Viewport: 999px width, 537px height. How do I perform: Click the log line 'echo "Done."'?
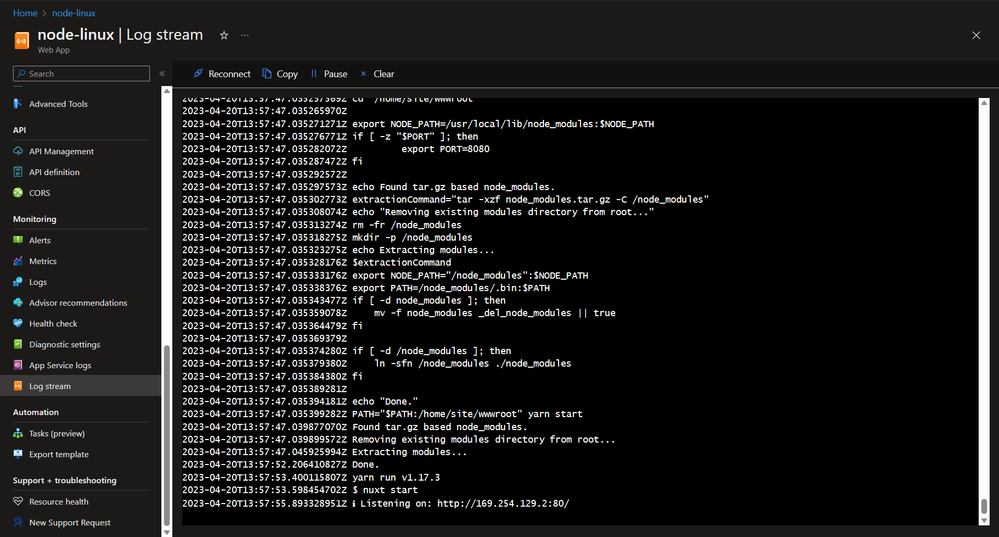pos(300,401)
